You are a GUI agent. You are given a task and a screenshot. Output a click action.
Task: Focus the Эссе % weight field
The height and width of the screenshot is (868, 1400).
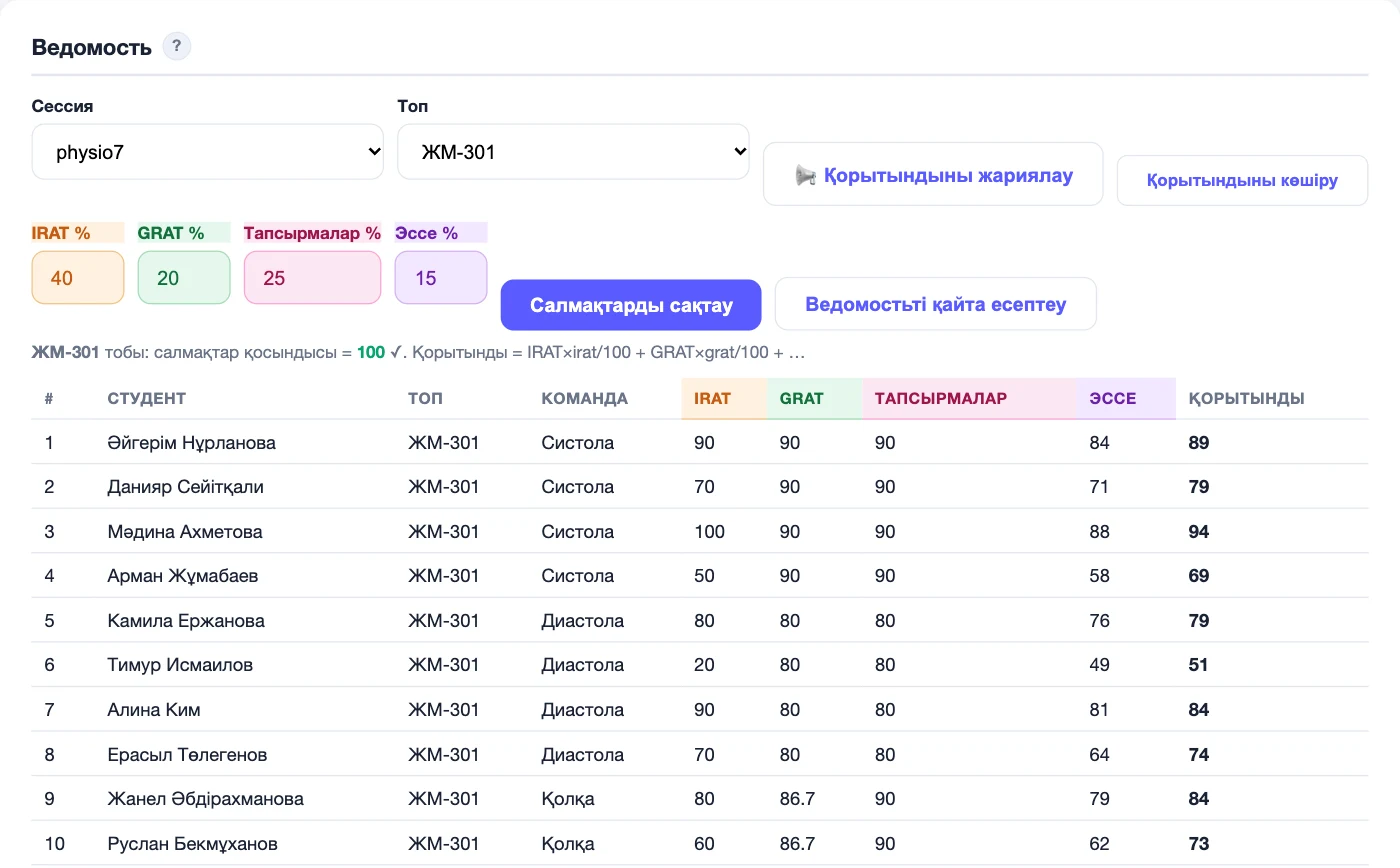[x=441, y=277]
